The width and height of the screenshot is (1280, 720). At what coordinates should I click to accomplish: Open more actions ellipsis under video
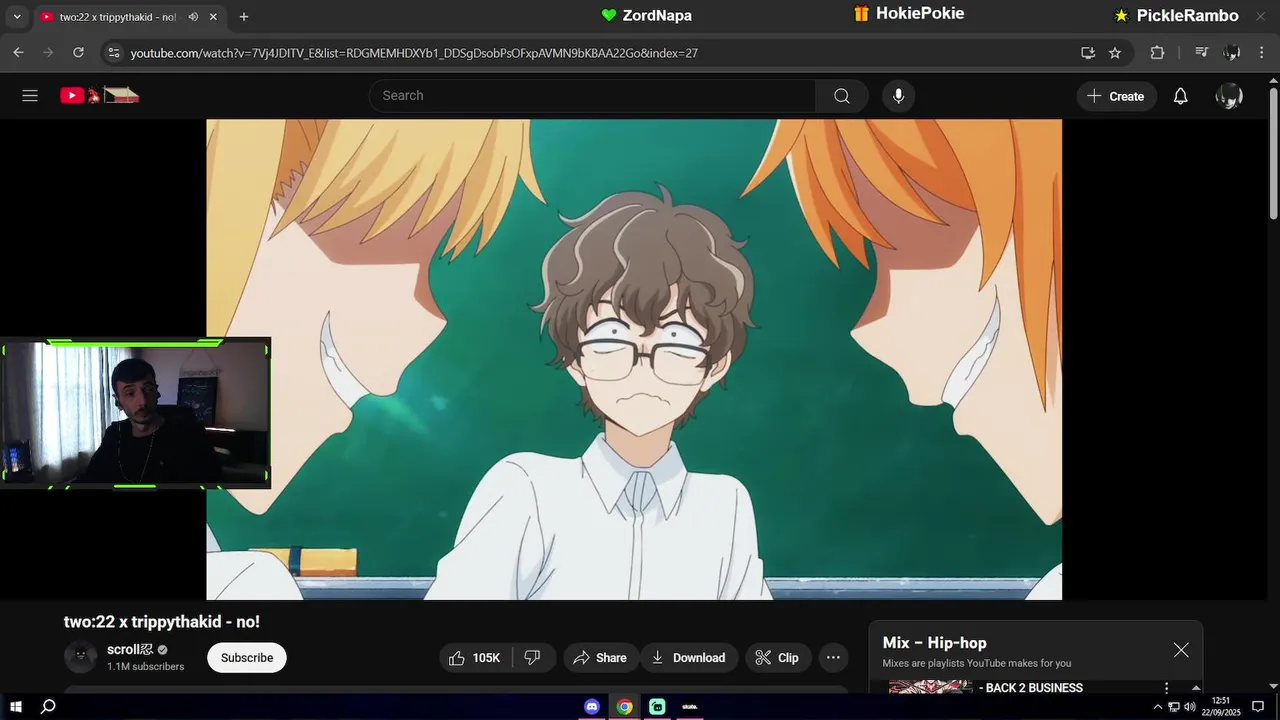pos(833,658)
